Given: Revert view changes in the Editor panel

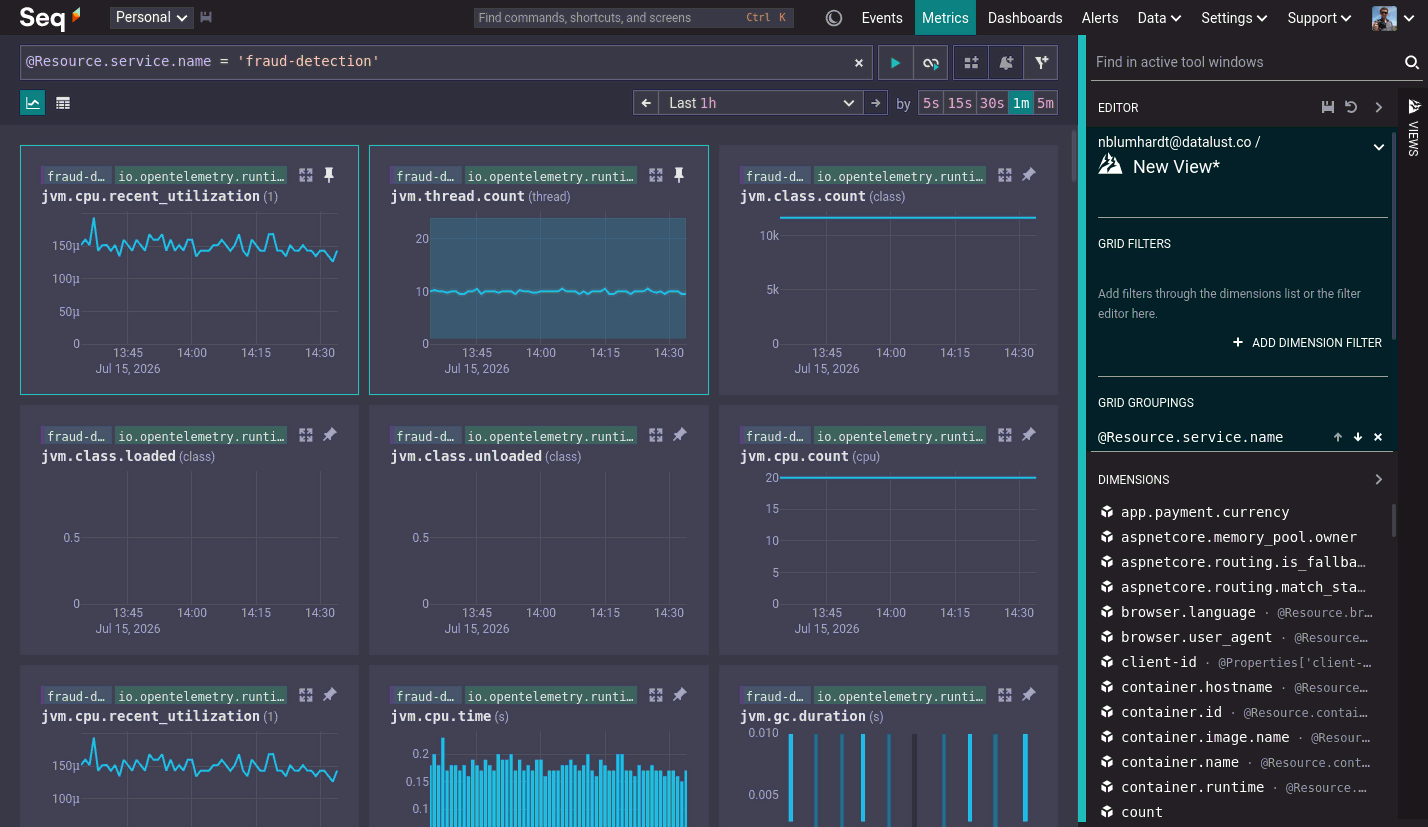Looking at the screenshot, I should click(1351, 107).
